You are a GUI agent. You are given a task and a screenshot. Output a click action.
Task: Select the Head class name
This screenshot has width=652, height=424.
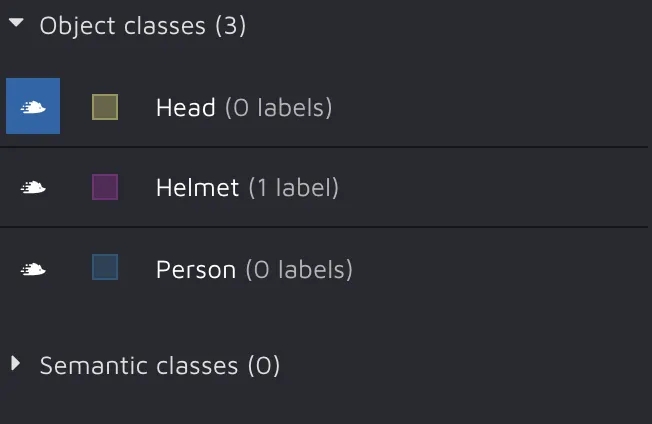pyautogui.click(x=185, y=107)
